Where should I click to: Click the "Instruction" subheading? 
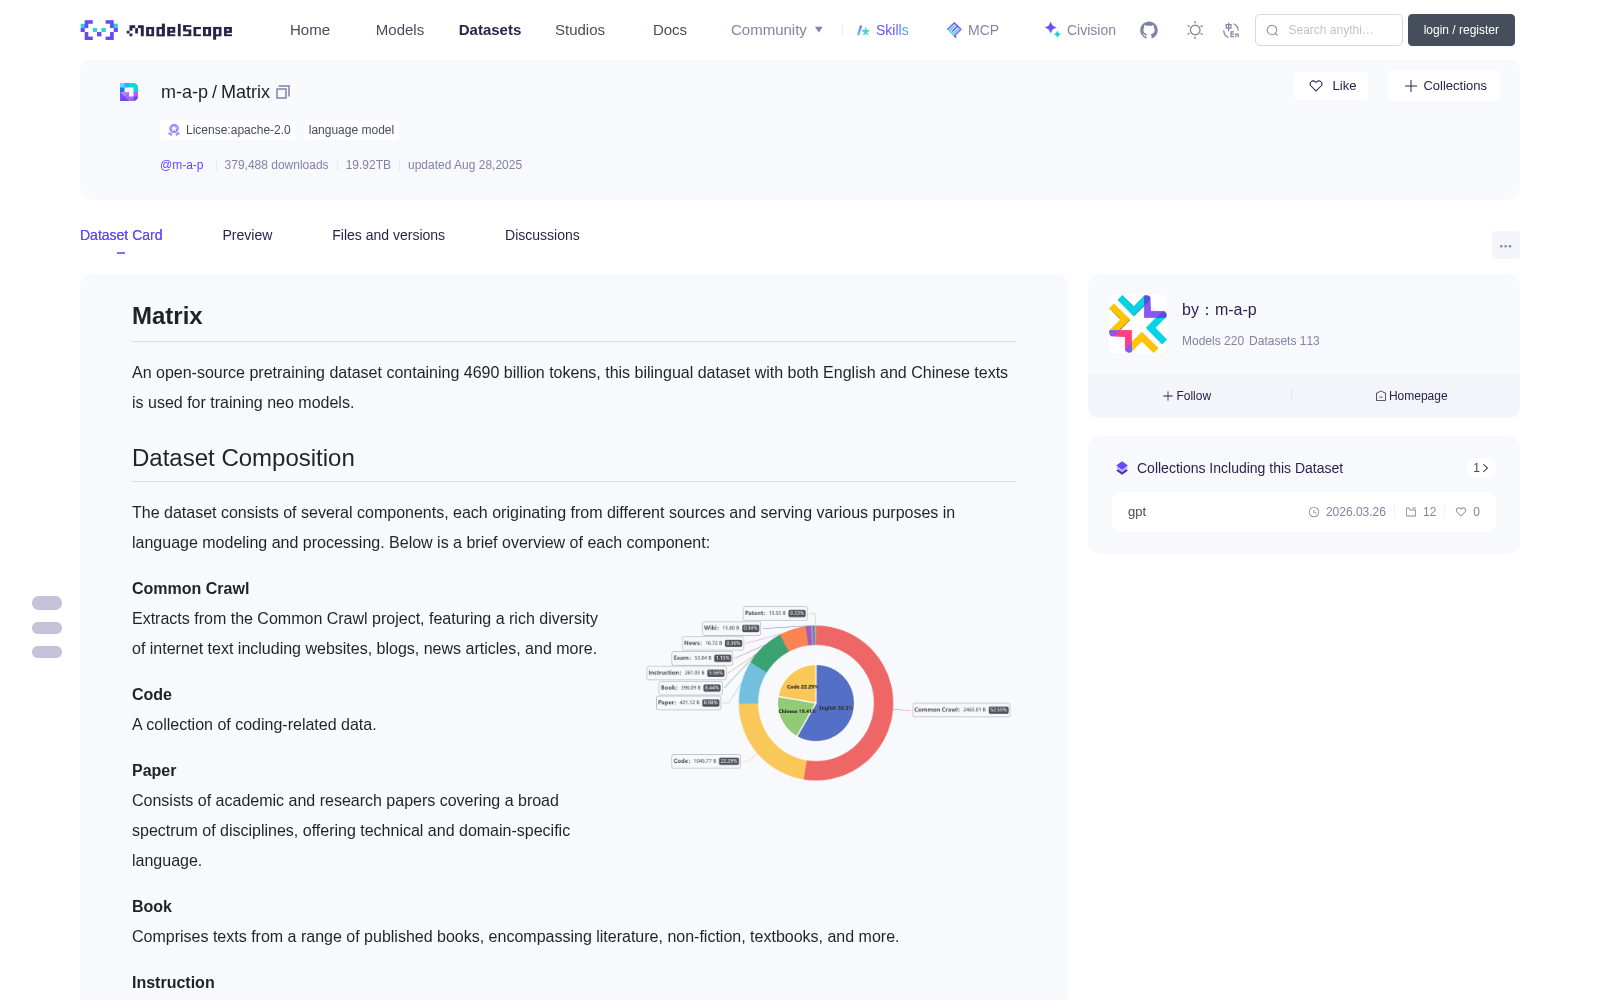tap(173, 983)
